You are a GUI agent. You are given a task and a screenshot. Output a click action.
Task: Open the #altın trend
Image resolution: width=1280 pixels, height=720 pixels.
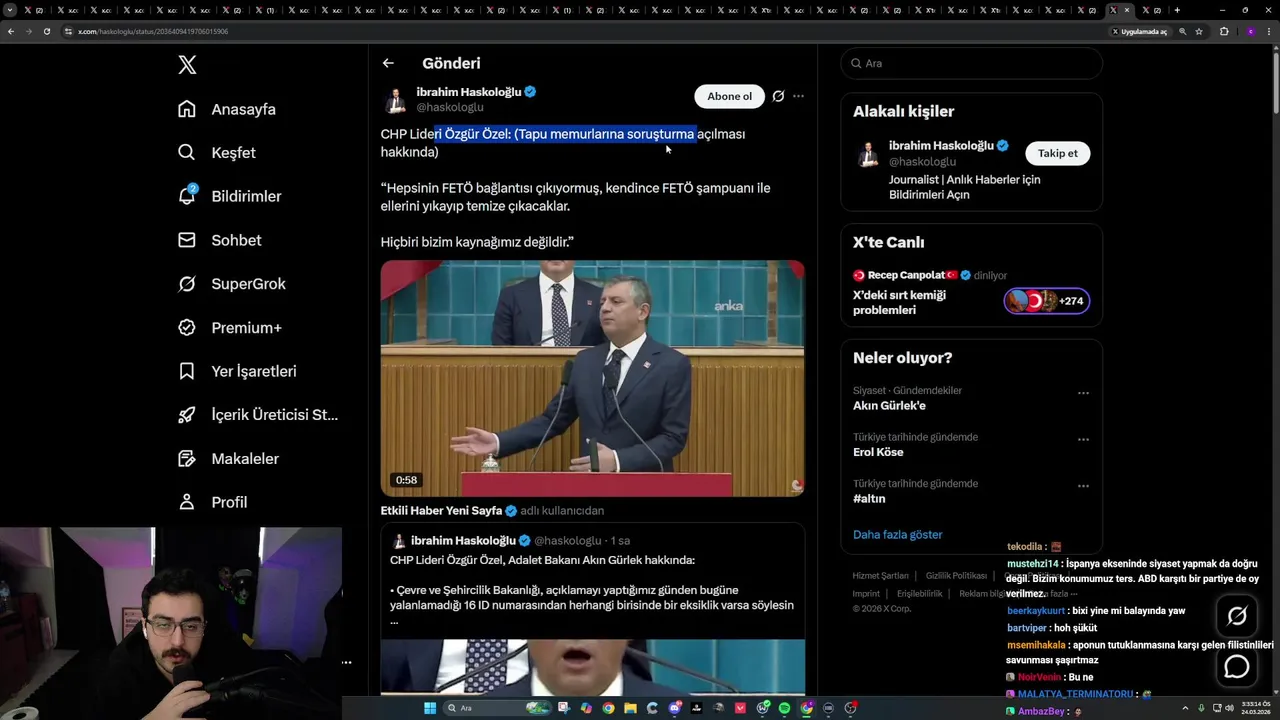[x=869, y=499]
